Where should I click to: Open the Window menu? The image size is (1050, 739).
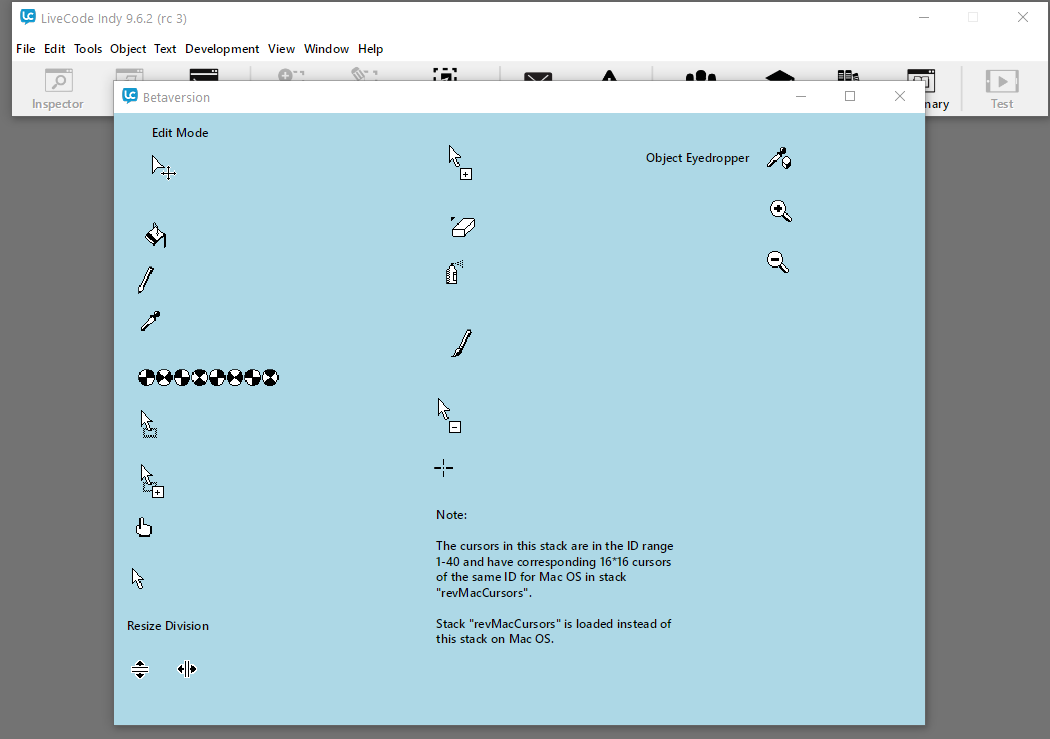(x=326, y=49)
